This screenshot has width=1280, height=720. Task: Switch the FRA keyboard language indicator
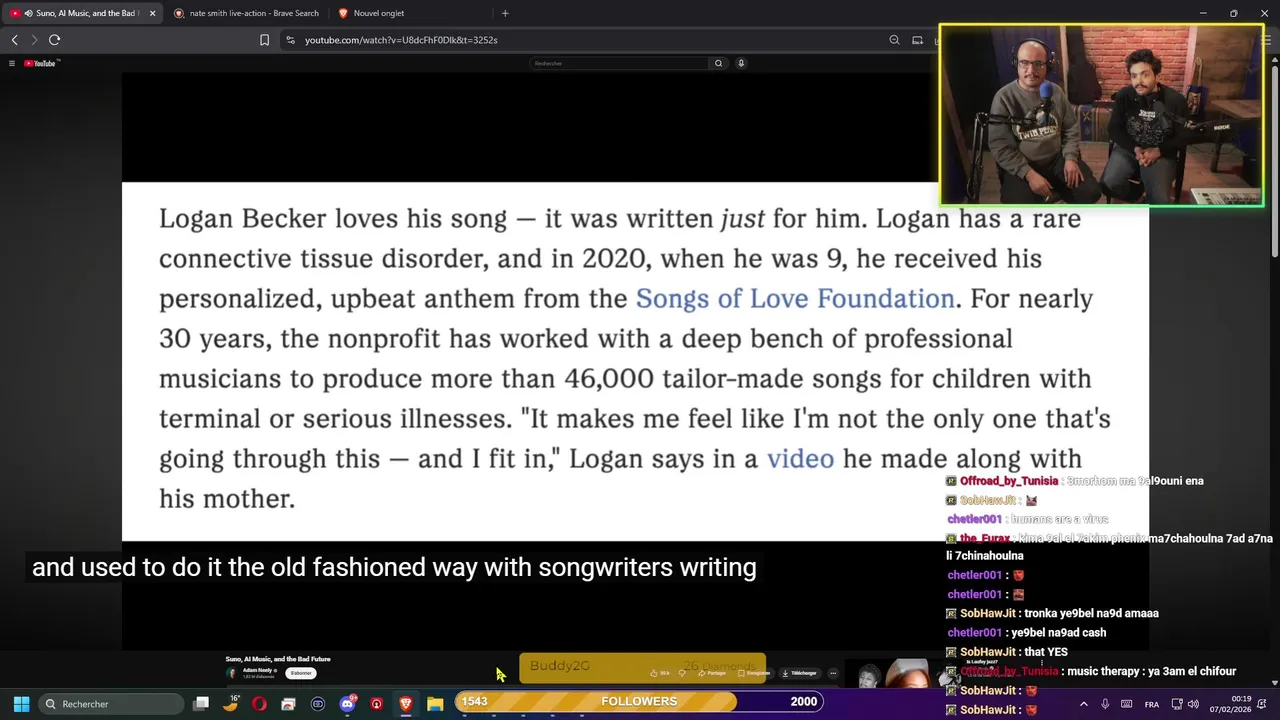pyautogui.click(x=1152, y=704)
